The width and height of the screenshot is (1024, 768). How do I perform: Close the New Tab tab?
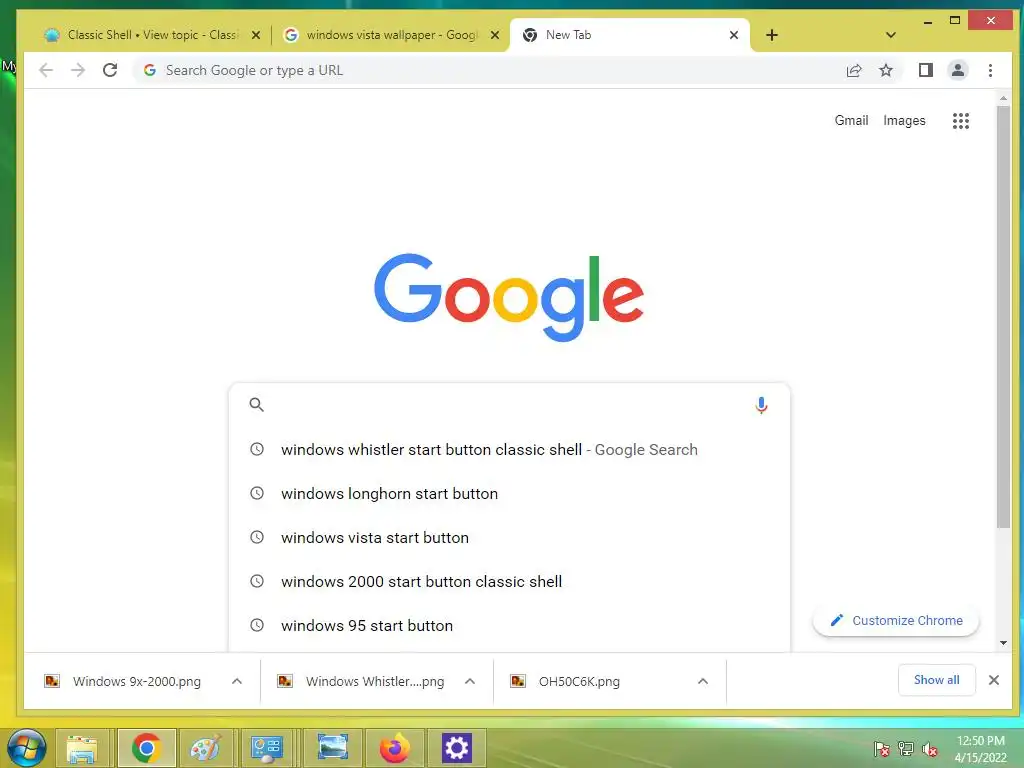tap(733, 35)
